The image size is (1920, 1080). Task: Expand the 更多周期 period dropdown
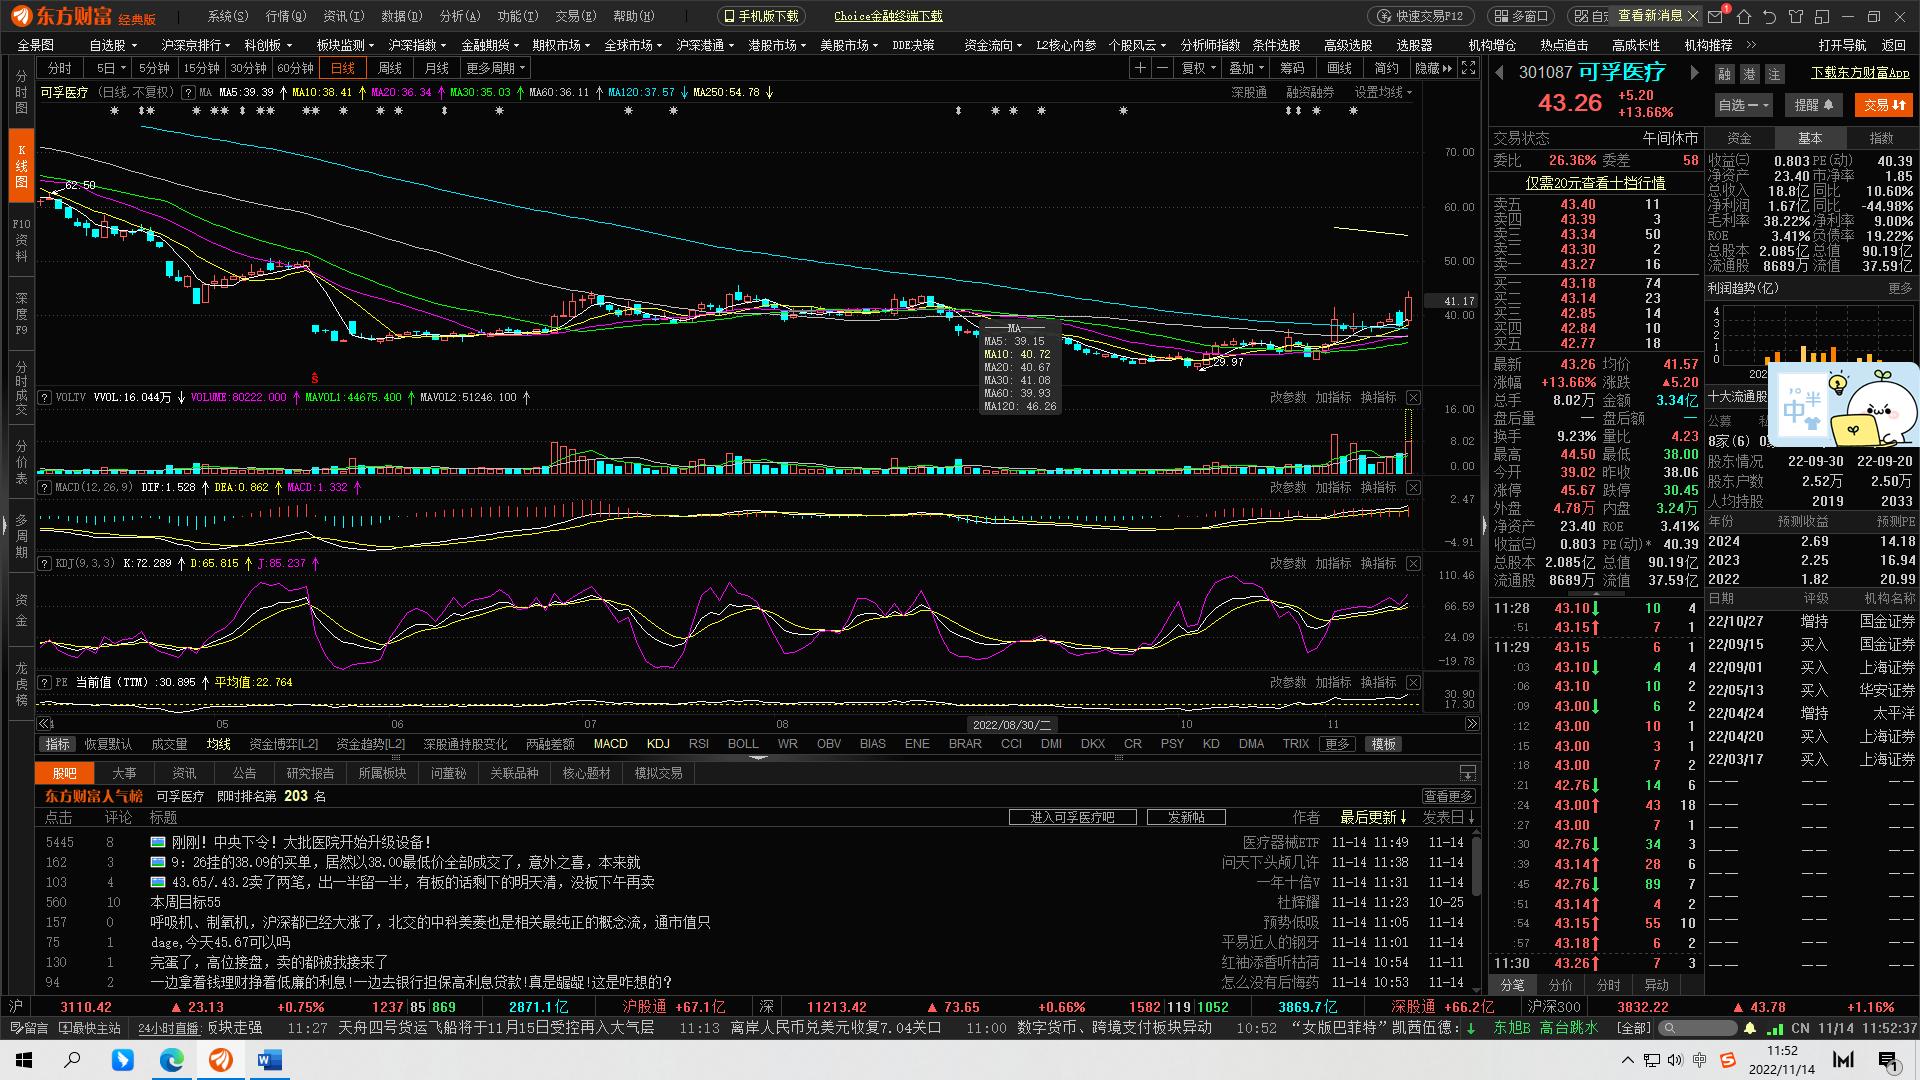(x=495, y=68)
